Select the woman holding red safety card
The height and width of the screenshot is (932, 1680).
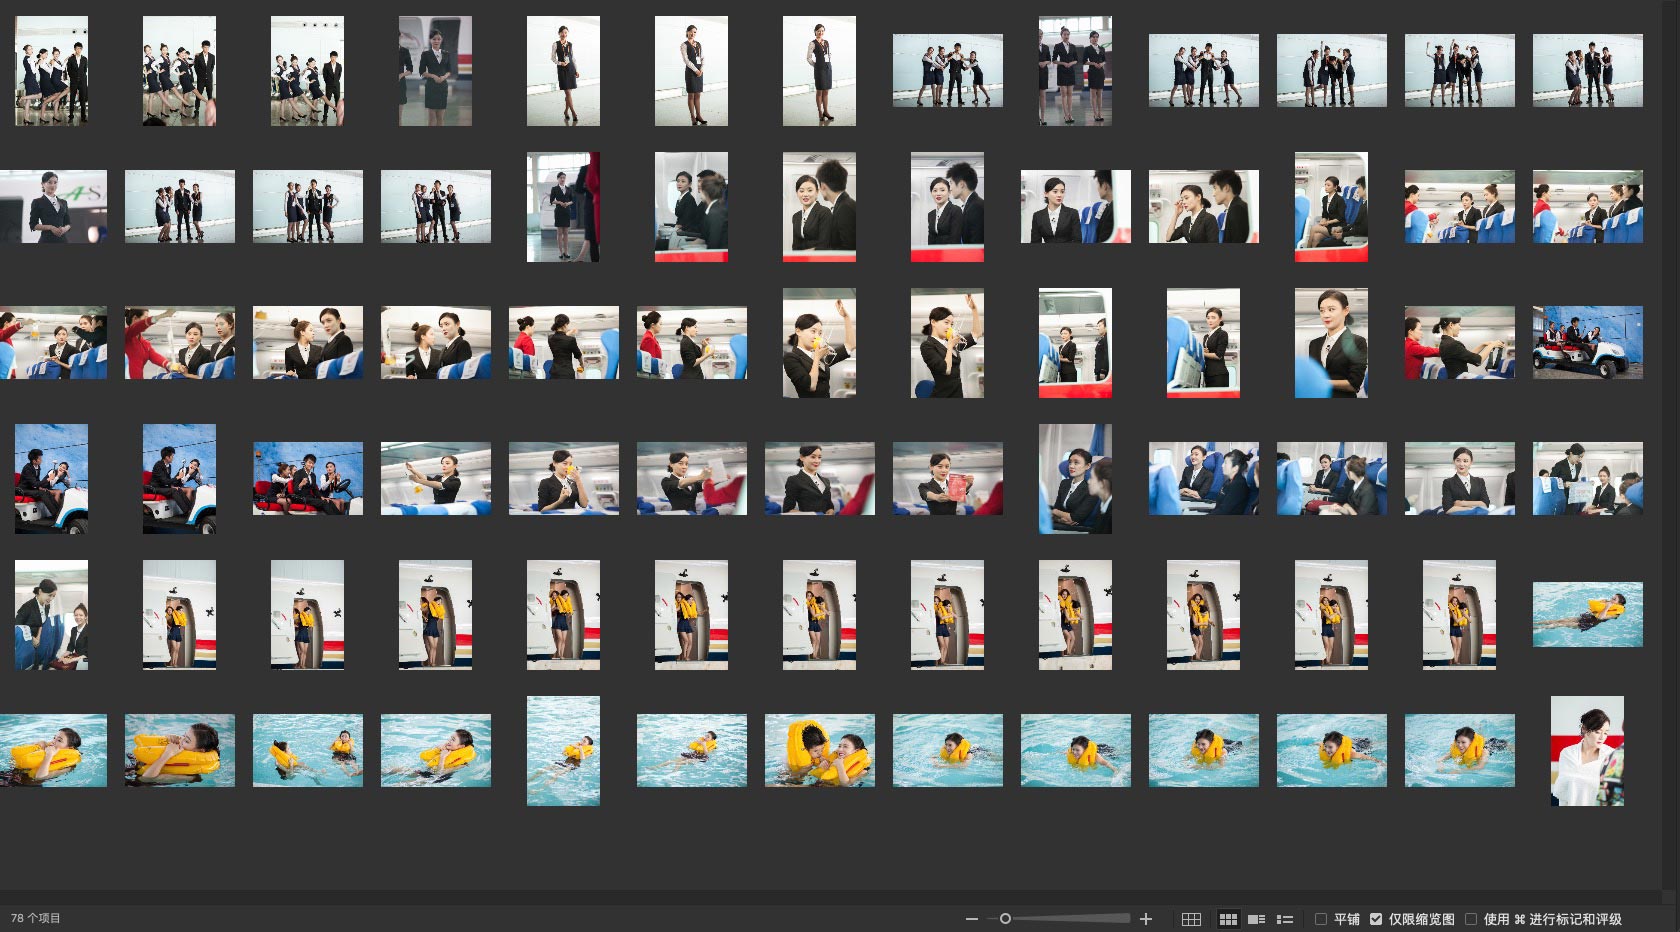tap(947, 479)
